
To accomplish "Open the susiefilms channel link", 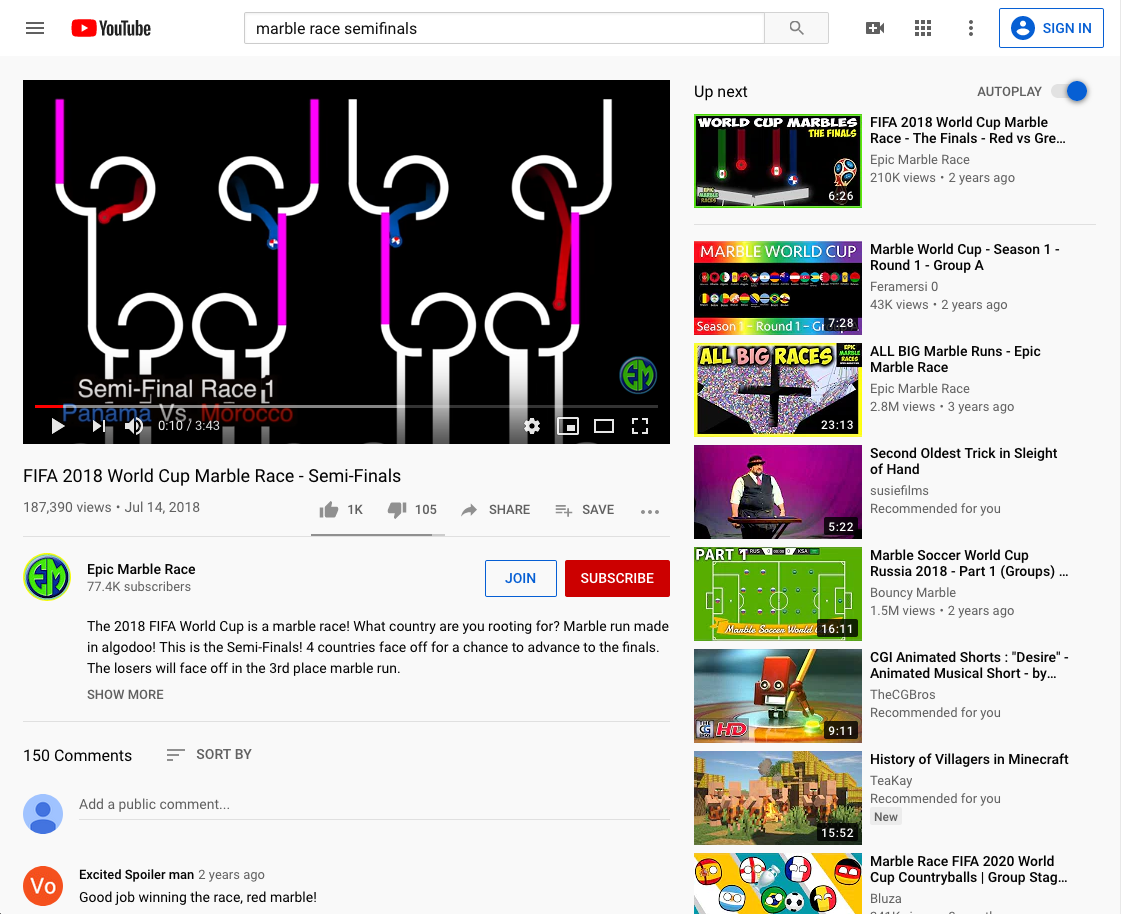I will [899, 491].
